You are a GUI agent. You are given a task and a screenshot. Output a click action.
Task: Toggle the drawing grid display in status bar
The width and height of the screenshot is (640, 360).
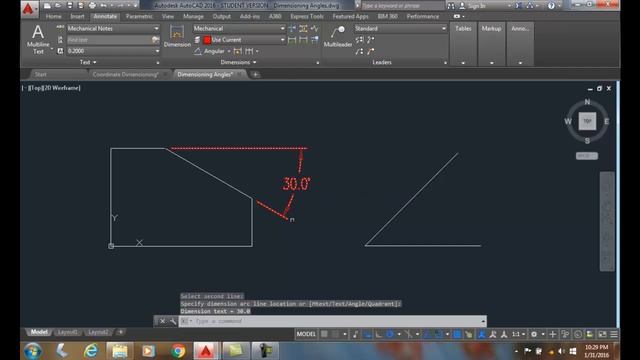[324, 334]
